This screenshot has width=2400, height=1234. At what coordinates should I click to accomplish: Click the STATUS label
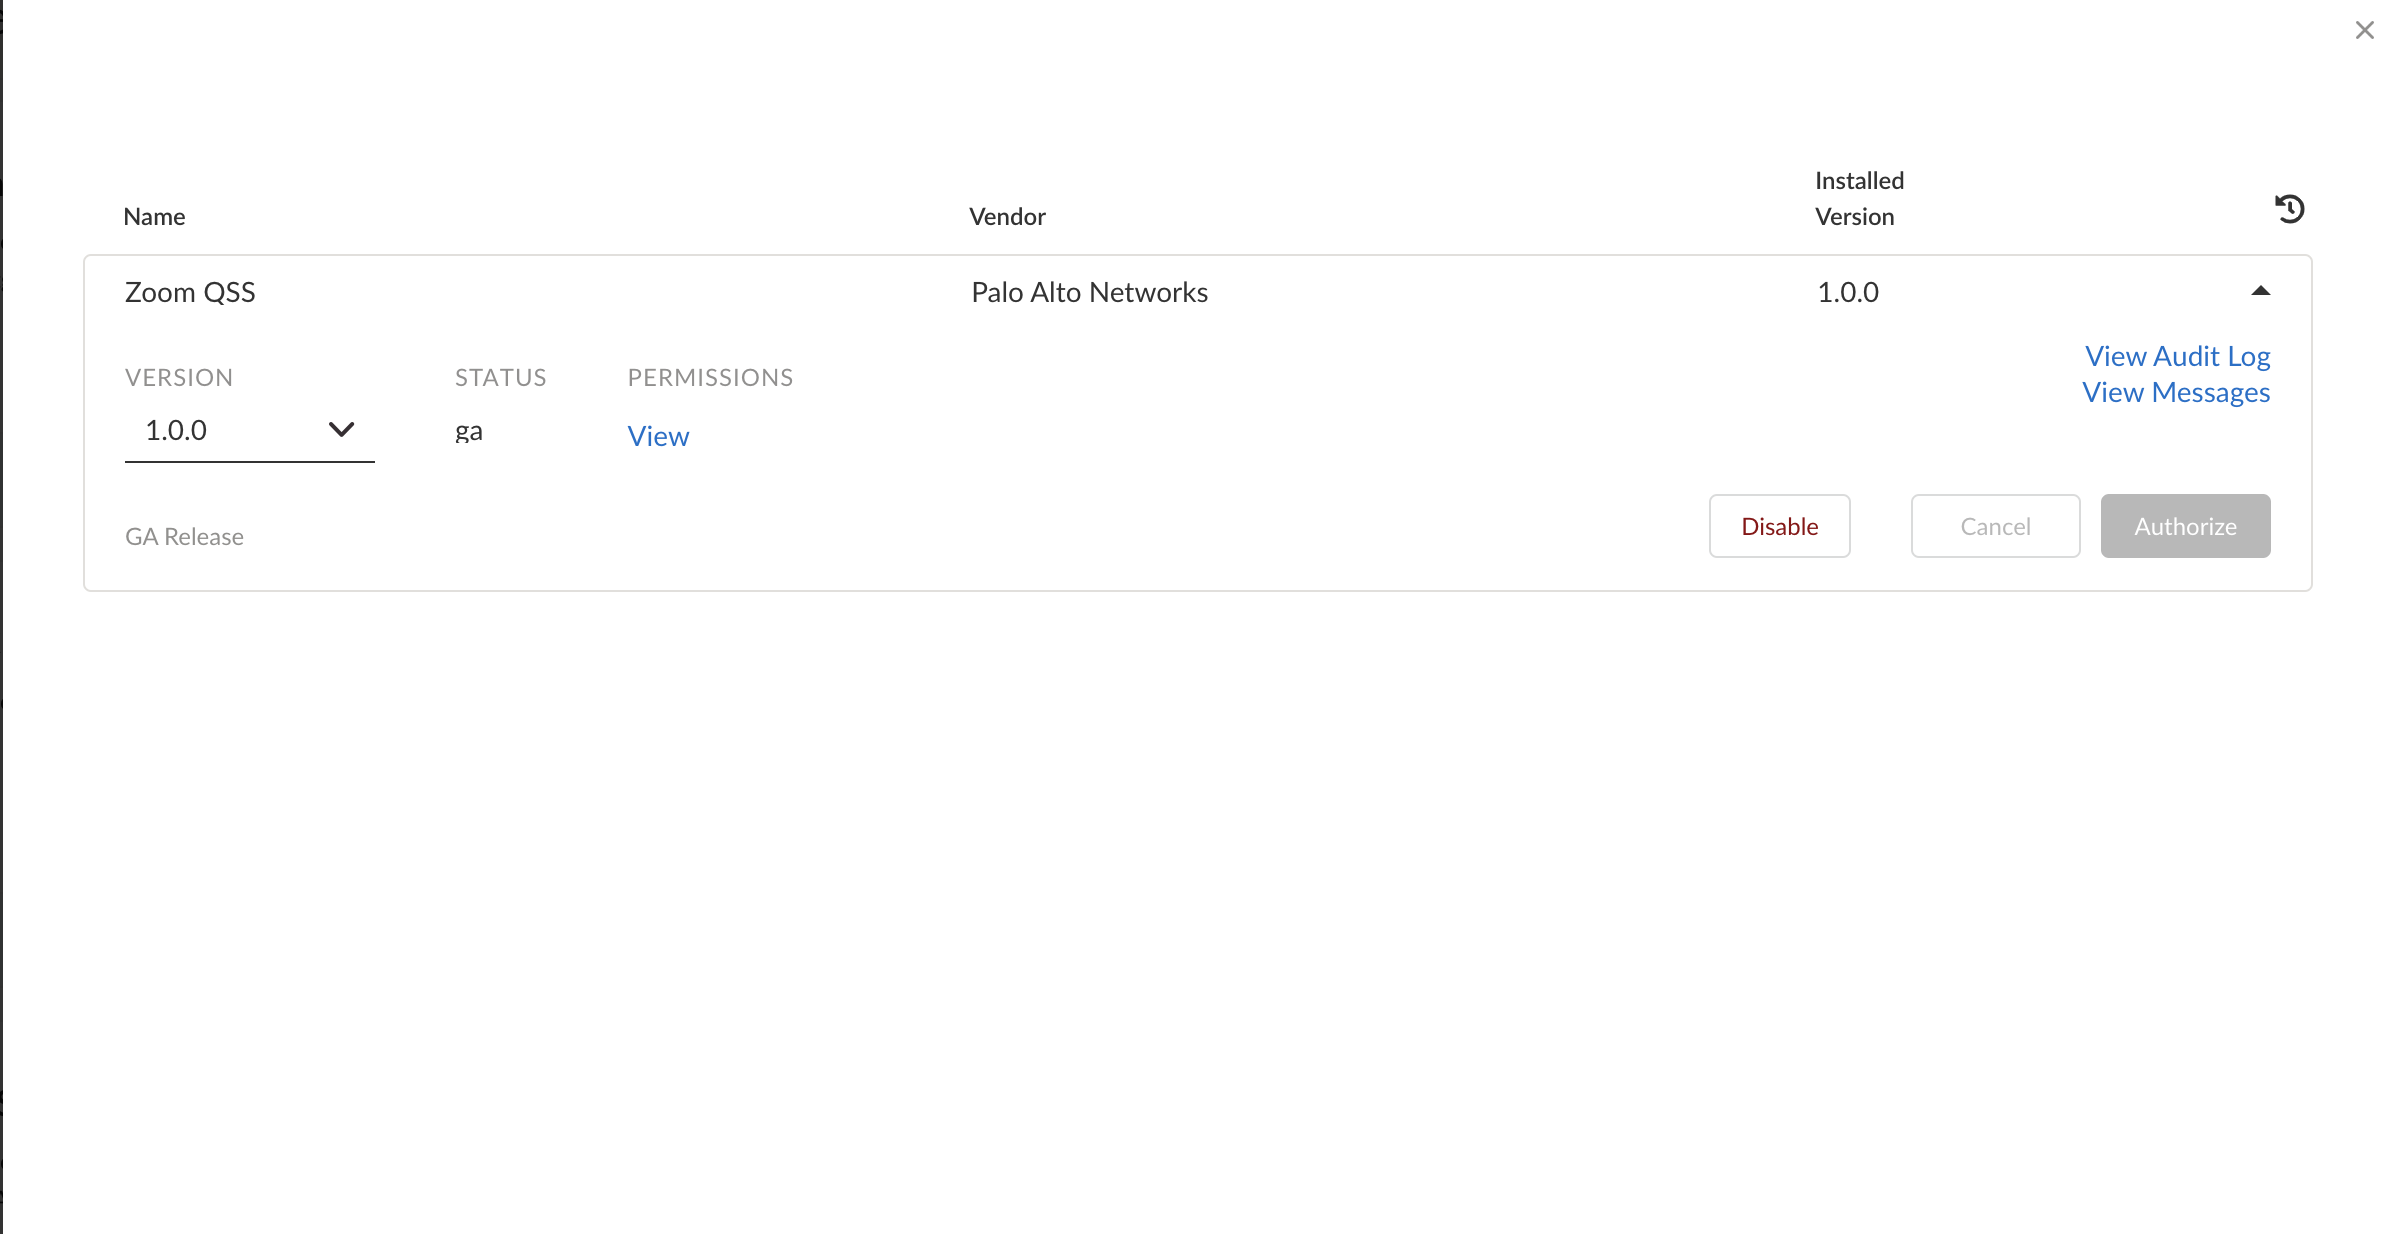click(x=500, y=378)
